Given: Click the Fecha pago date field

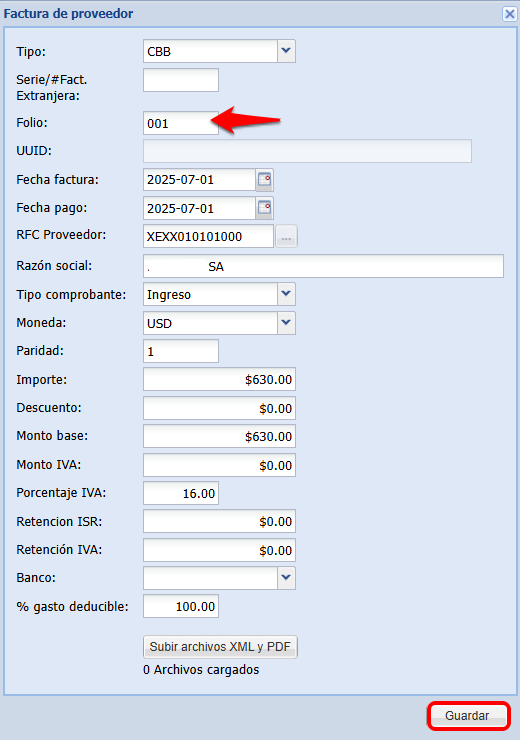Looking at the screenshot, I should coord(200,208).
